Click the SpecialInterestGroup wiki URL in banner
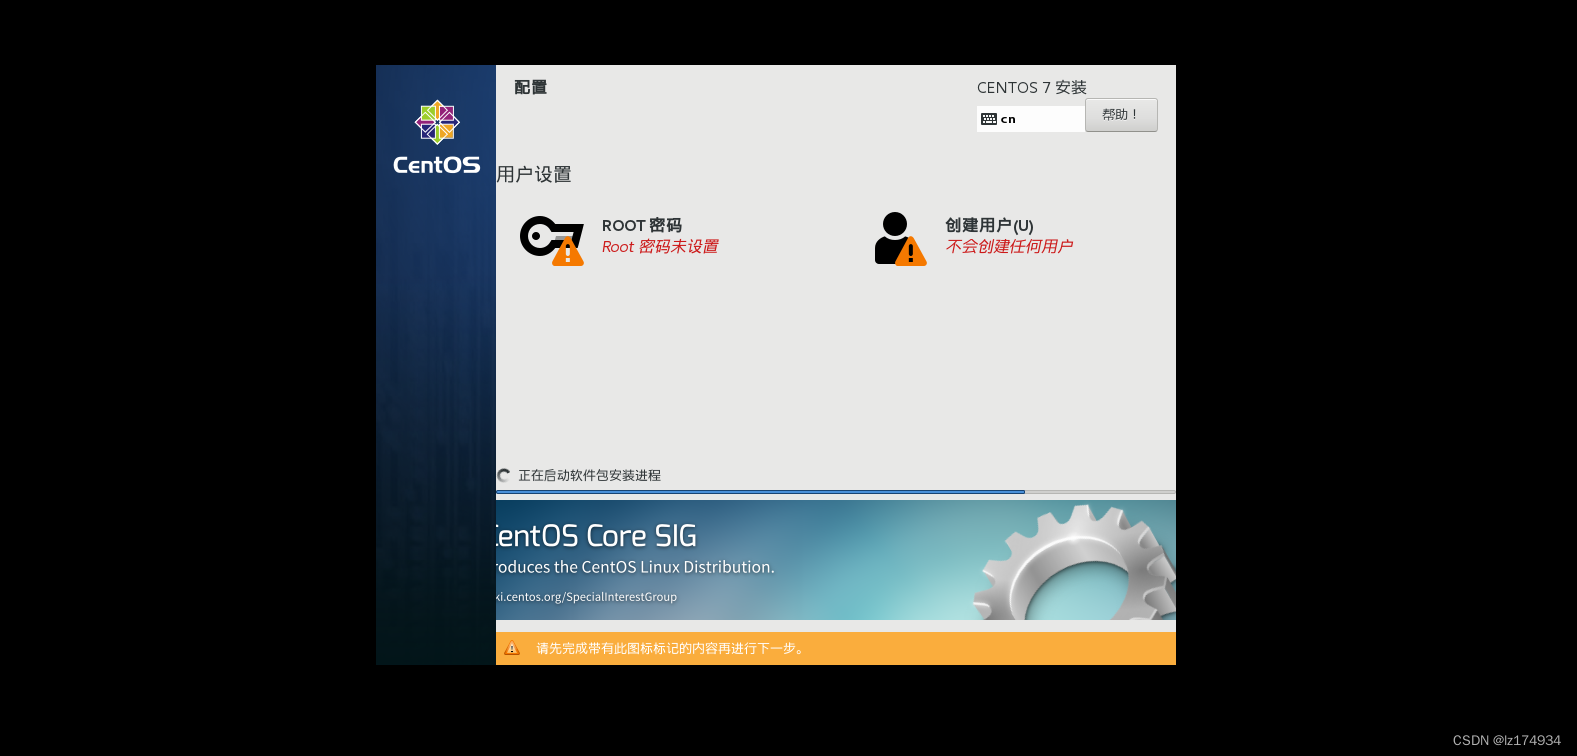The height and width of the screenshot is (756, 1577). [587, 597]
